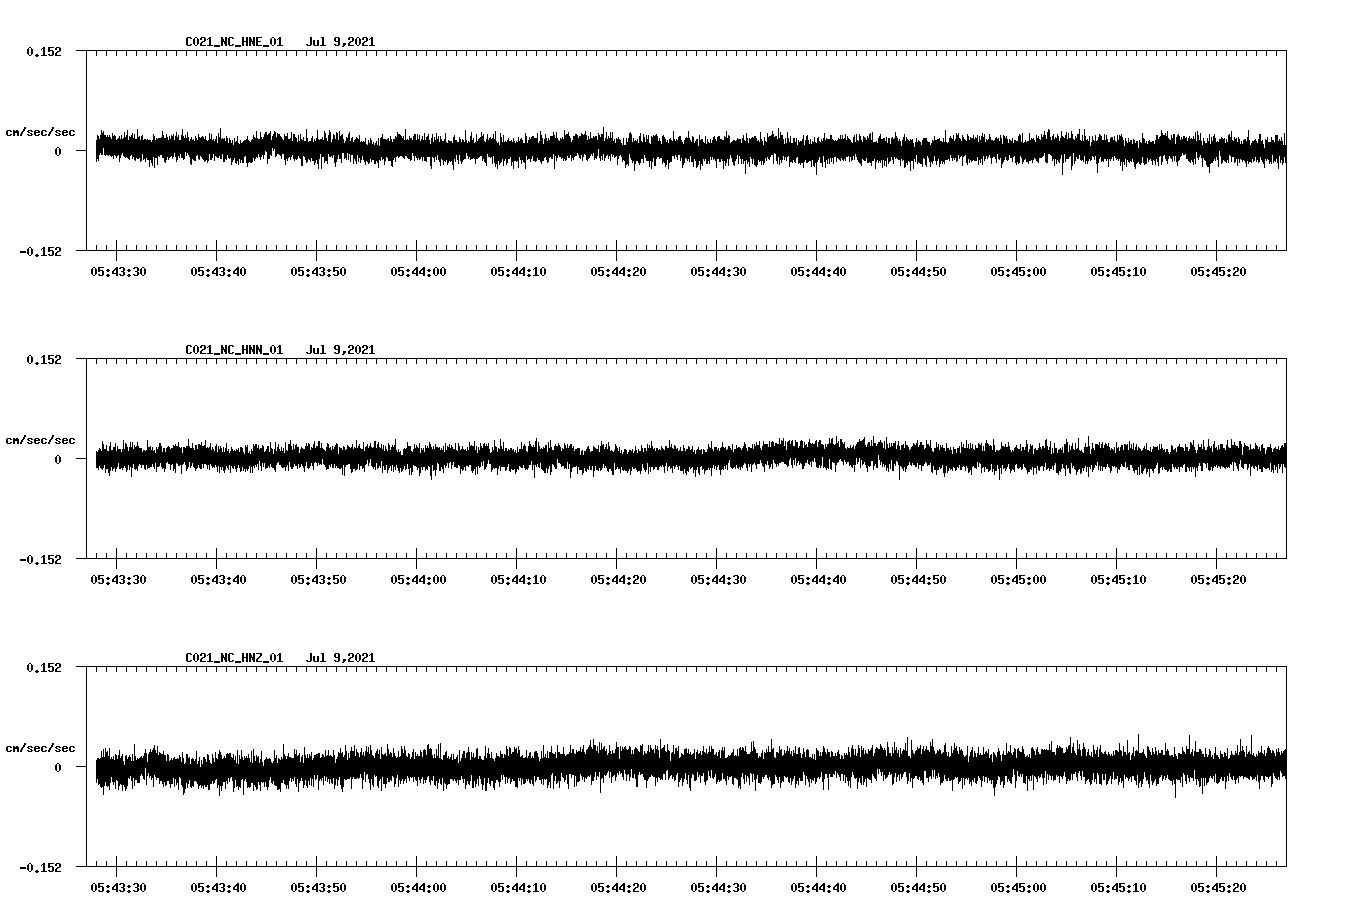
Task: Click the top plot's 0.152 amplitude label
Action: tap(46, 49)
